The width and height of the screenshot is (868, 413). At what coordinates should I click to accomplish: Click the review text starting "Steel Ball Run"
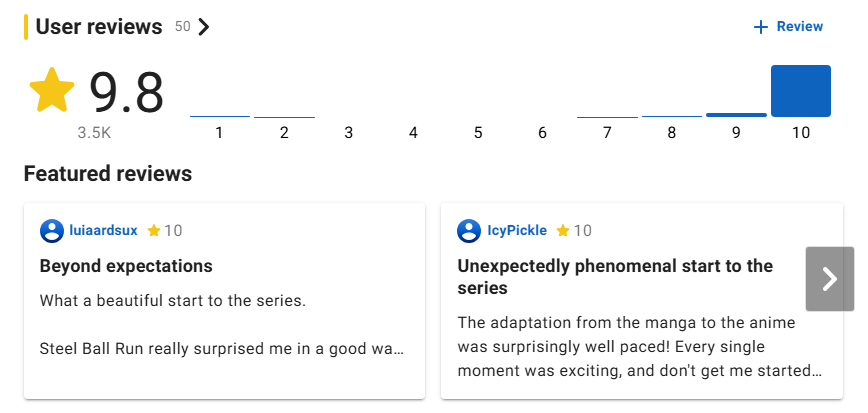tap(222, 349)
